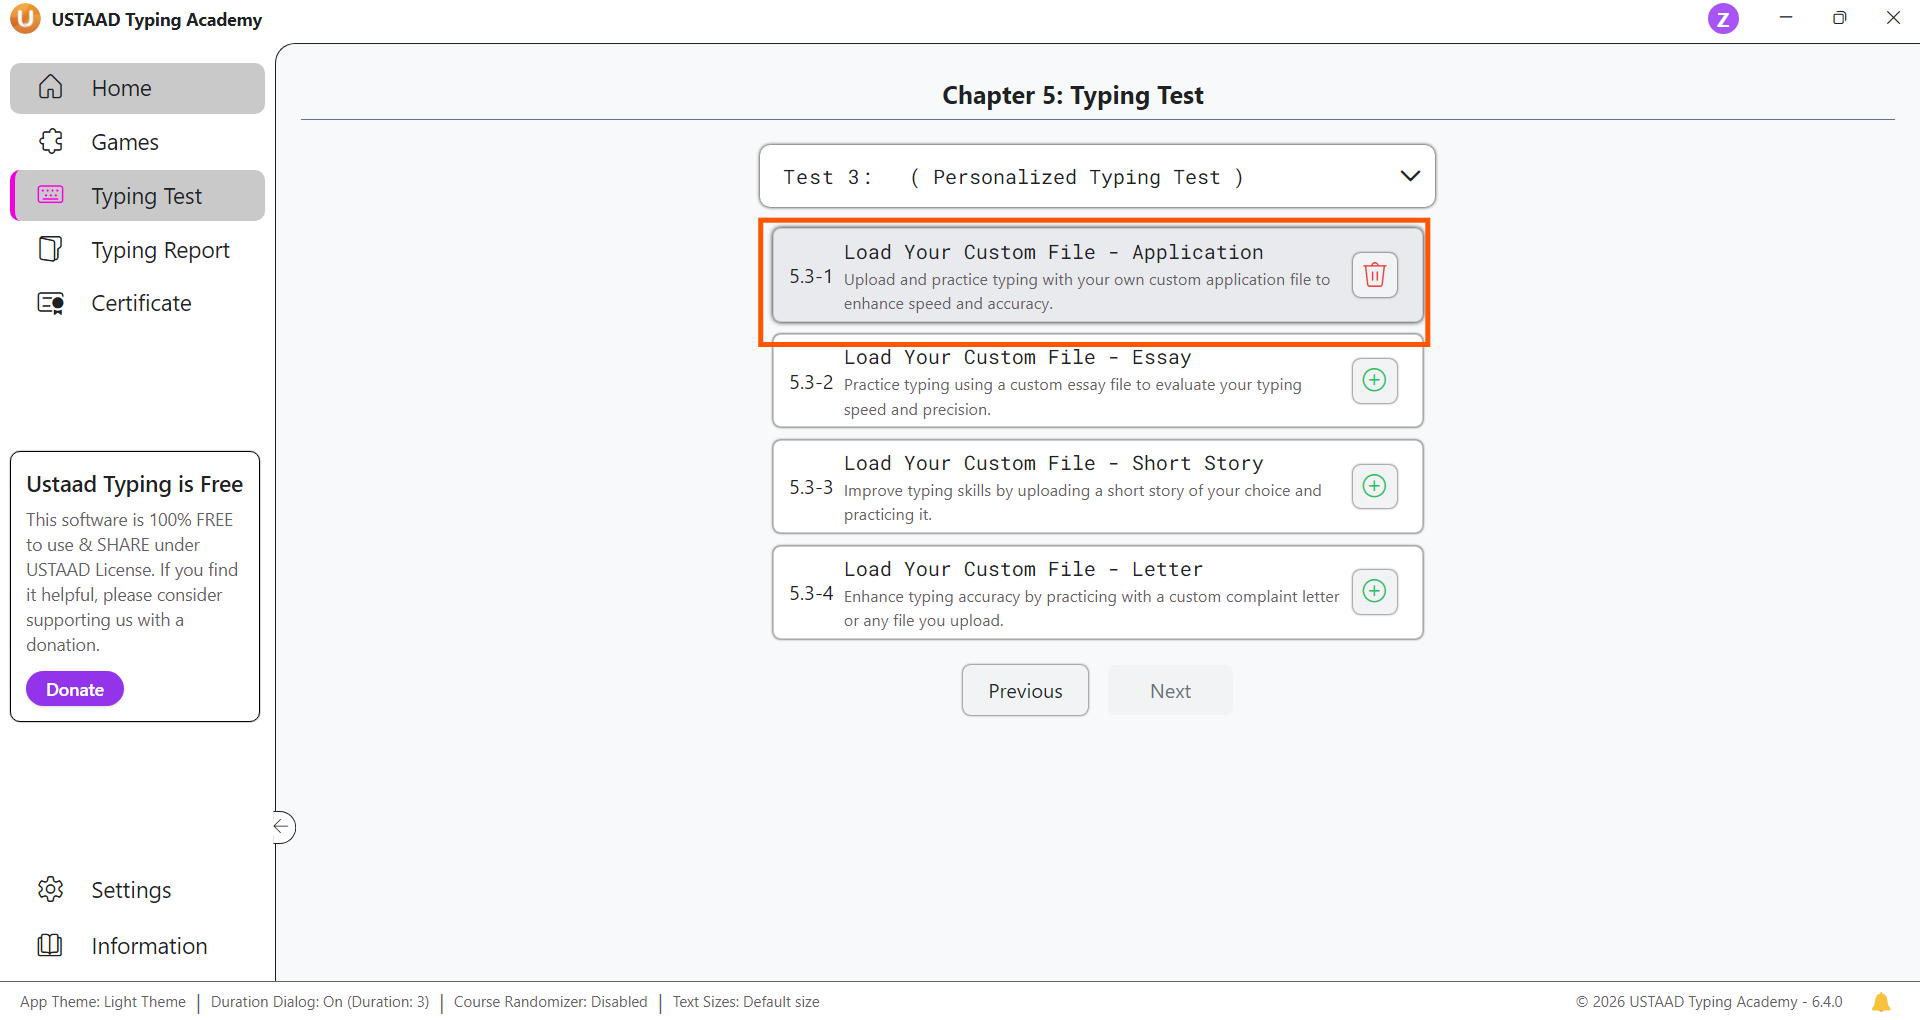The height and width of the screenshot is (1020, 1920).
Task: Click the trash icon for Application file
Action: click(1374, 275)
